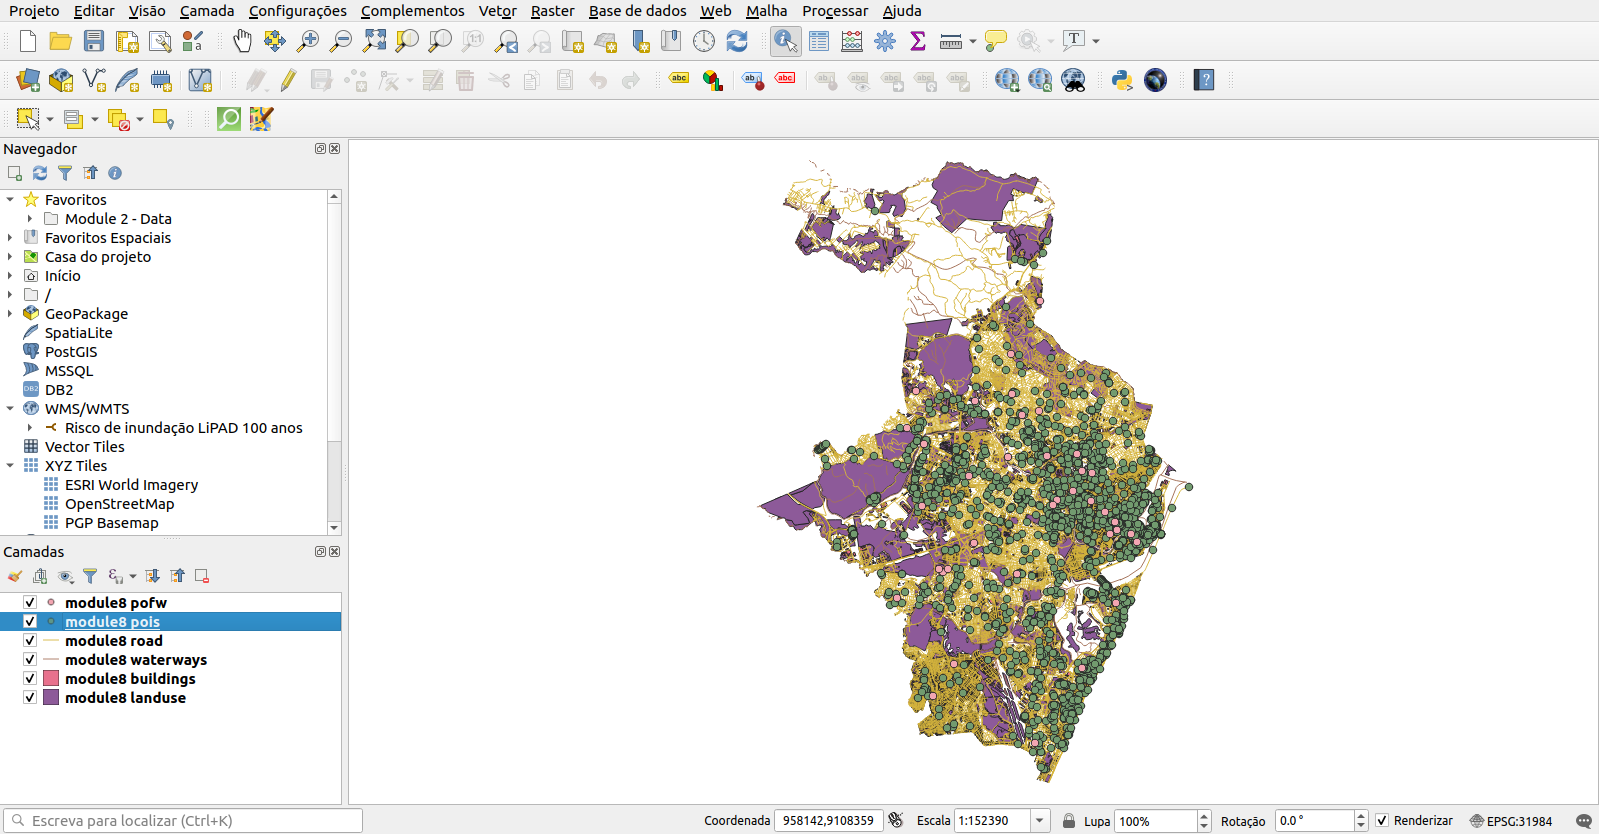Create a new project with the blank page icon
This screenshot has width=1599, height=834.
pos(28,41)
